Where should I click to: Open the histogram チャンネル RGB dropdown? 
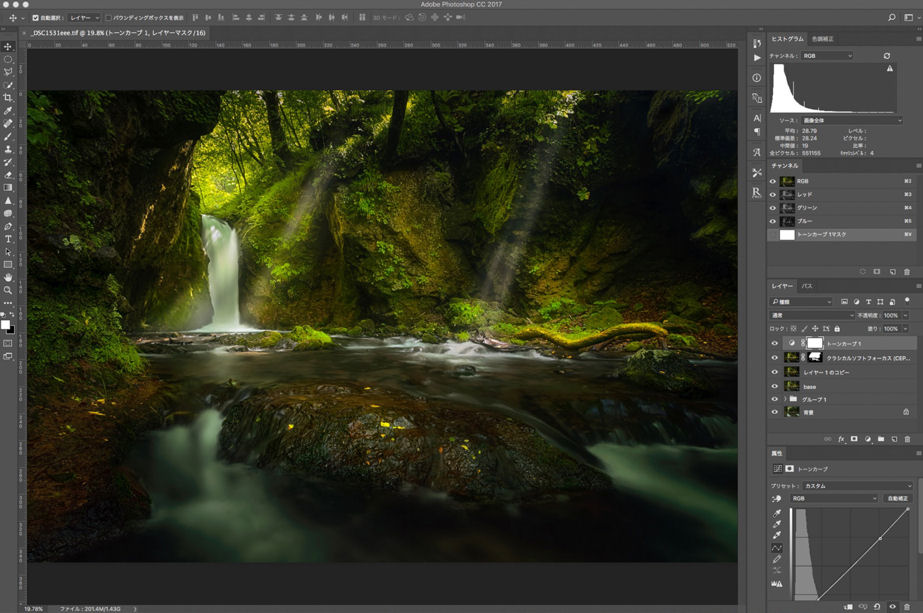pos(827,56)
